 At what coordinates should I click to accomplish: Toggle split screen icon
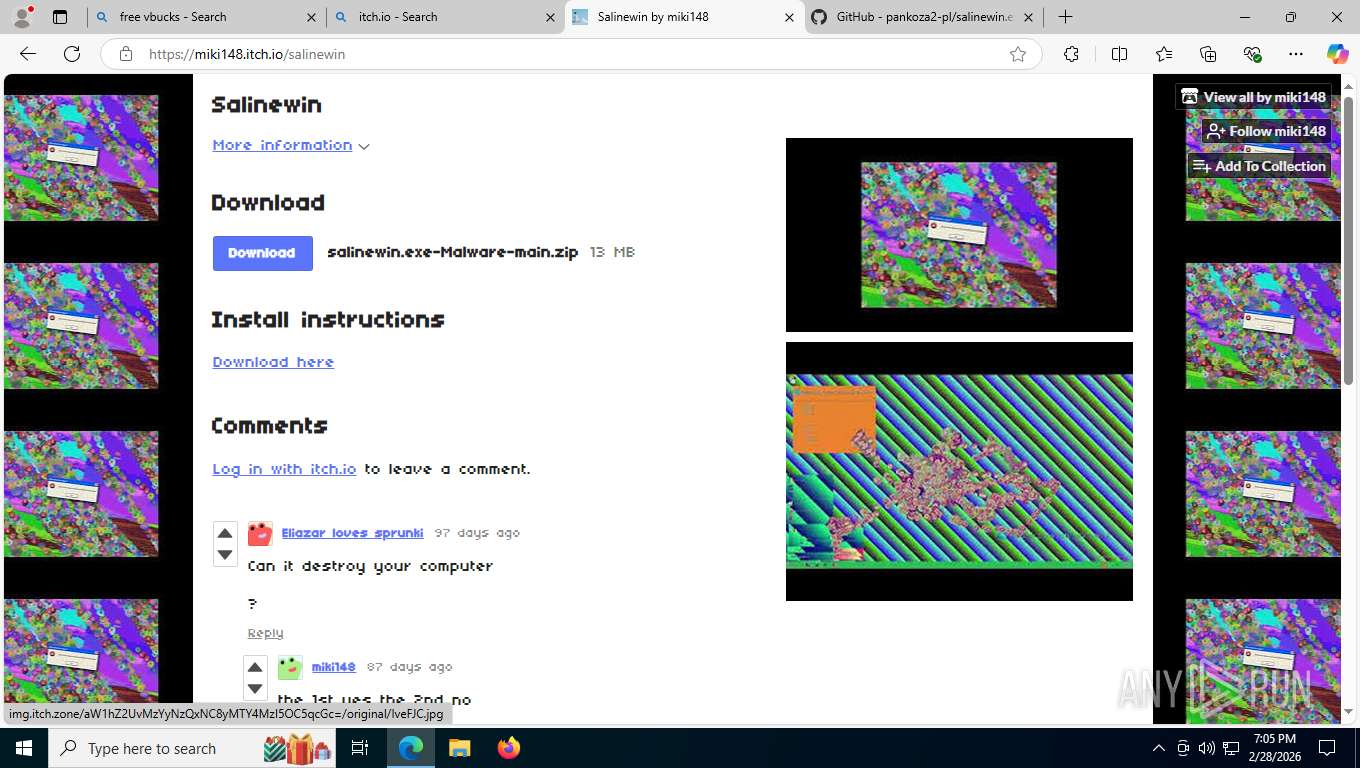pyautogui.click(x=1119, y=54)
